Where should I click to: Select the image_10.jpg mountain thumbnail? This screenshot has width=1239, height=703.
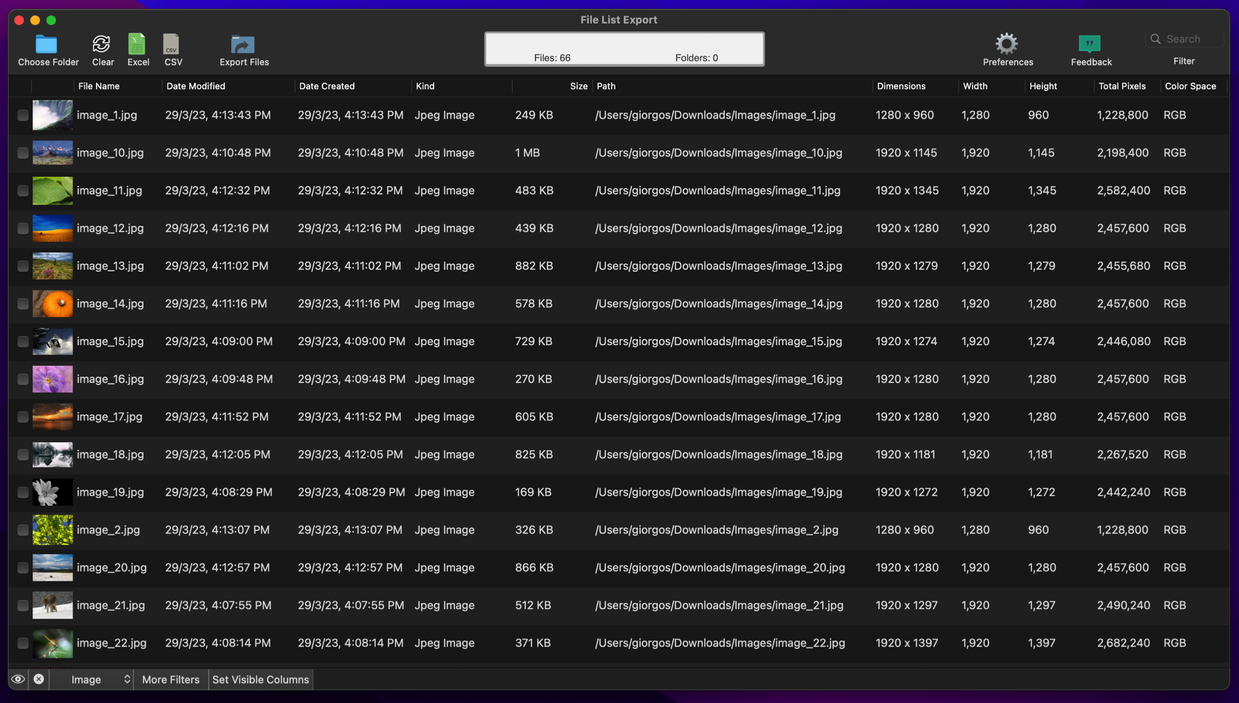[52, 153]
